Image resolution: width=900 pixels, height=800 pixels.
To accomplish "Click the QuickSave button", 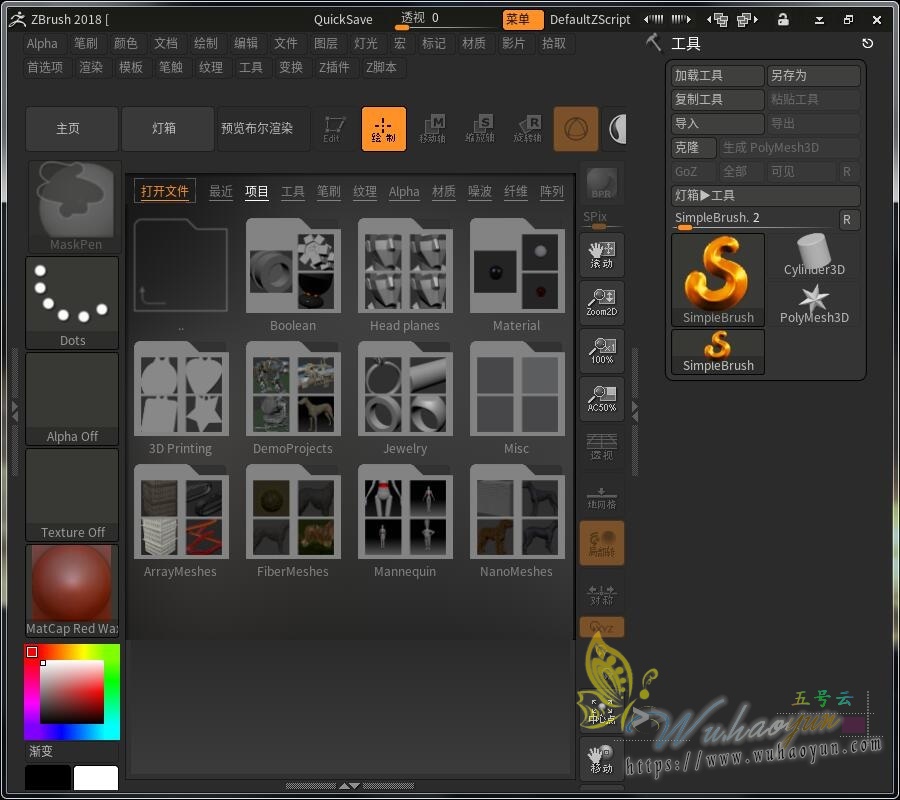I will coord(343,20).
